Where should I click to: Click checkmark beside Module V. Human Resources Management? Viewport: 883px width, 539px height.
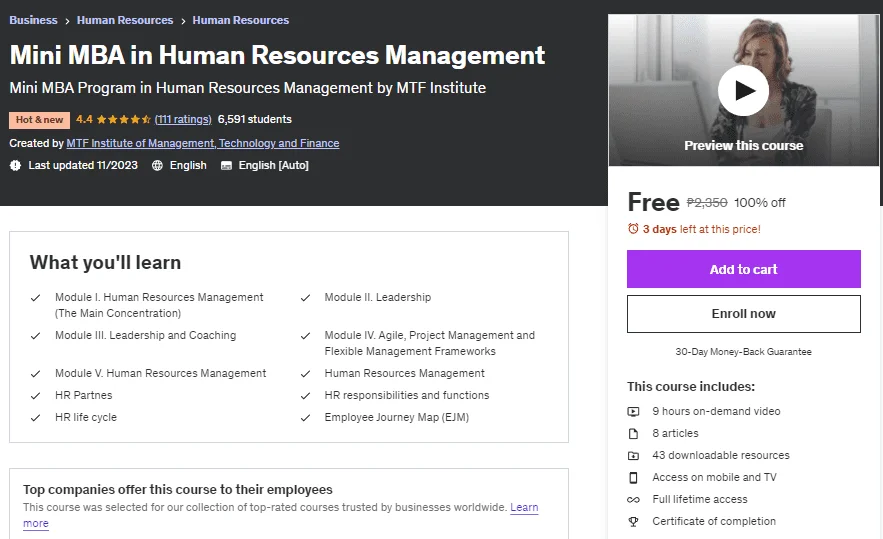pos(35,374)
